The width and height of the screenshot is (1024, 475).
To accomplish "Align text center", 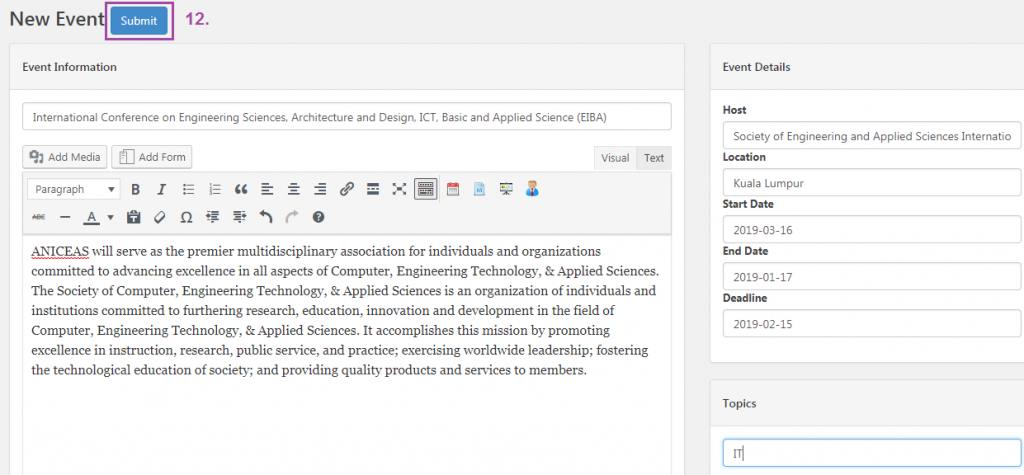I will pos(294,189).
